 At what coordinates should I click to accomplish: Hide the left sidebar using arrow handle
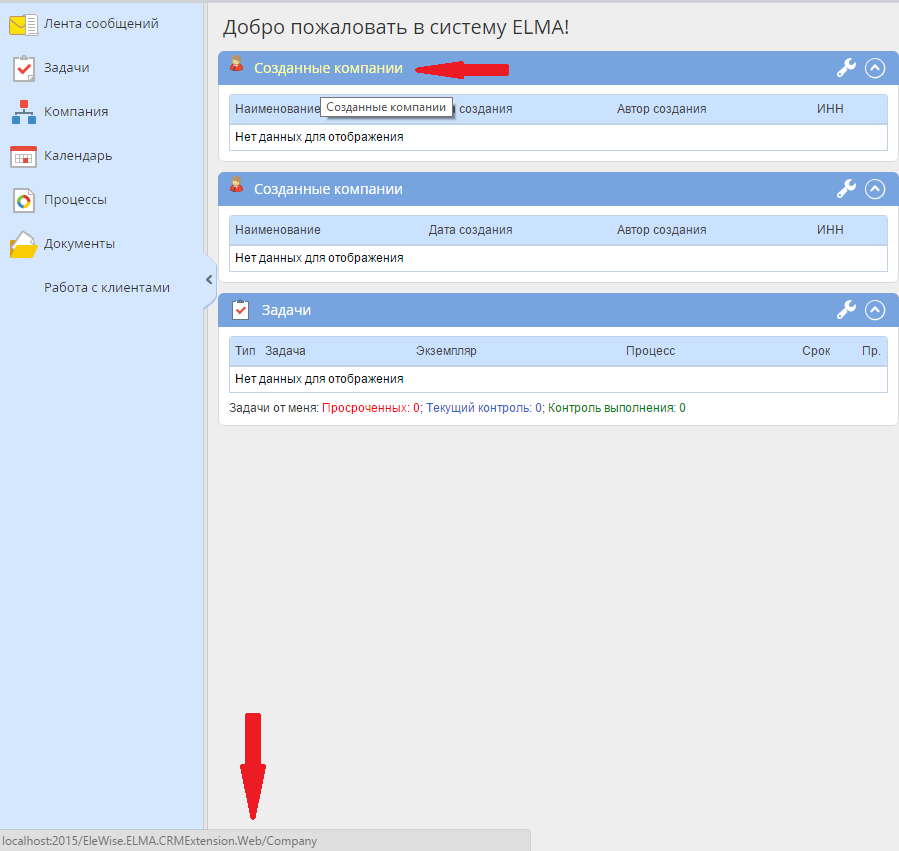(209, 280)
